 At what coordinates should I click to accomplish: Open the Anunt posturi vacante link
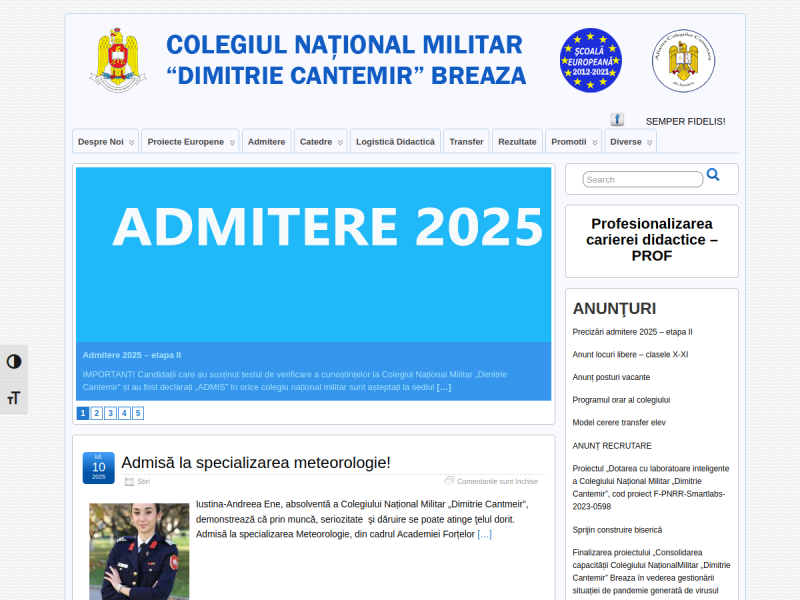point(610,376)
